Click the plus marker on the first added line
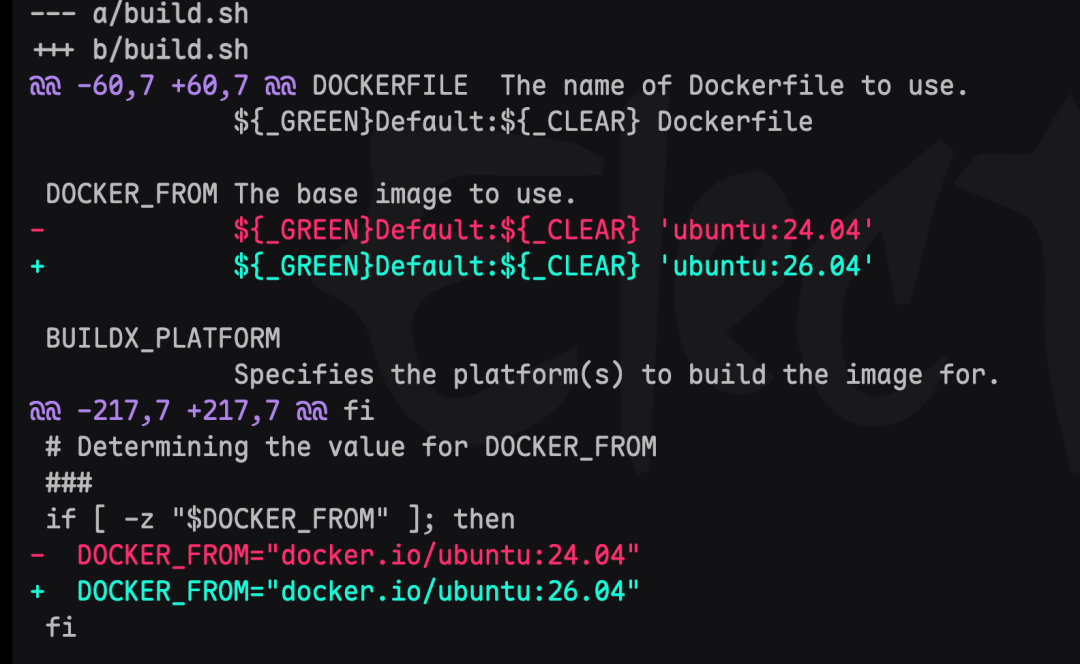Viewport: 1080px width, 664px height. click(38, 267)
